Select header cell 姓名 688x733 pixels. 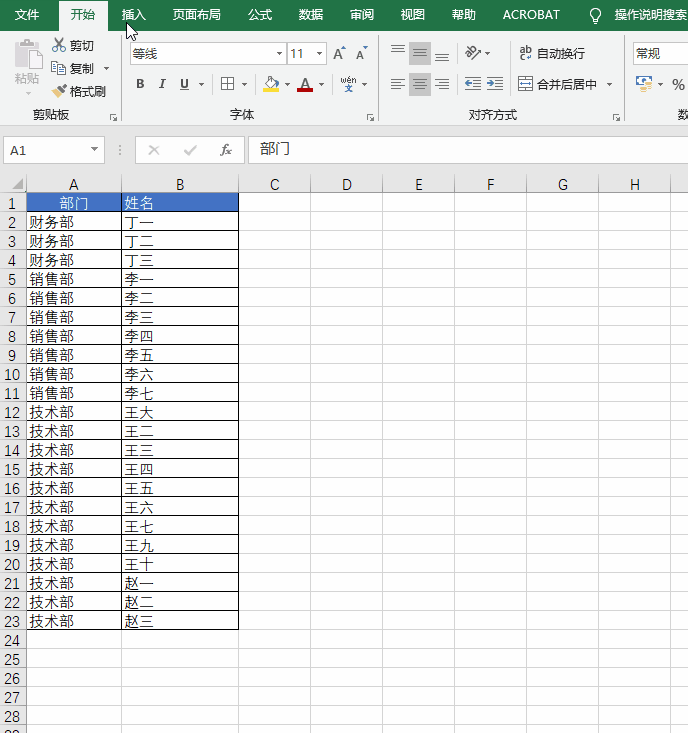[x=180, y=202]
